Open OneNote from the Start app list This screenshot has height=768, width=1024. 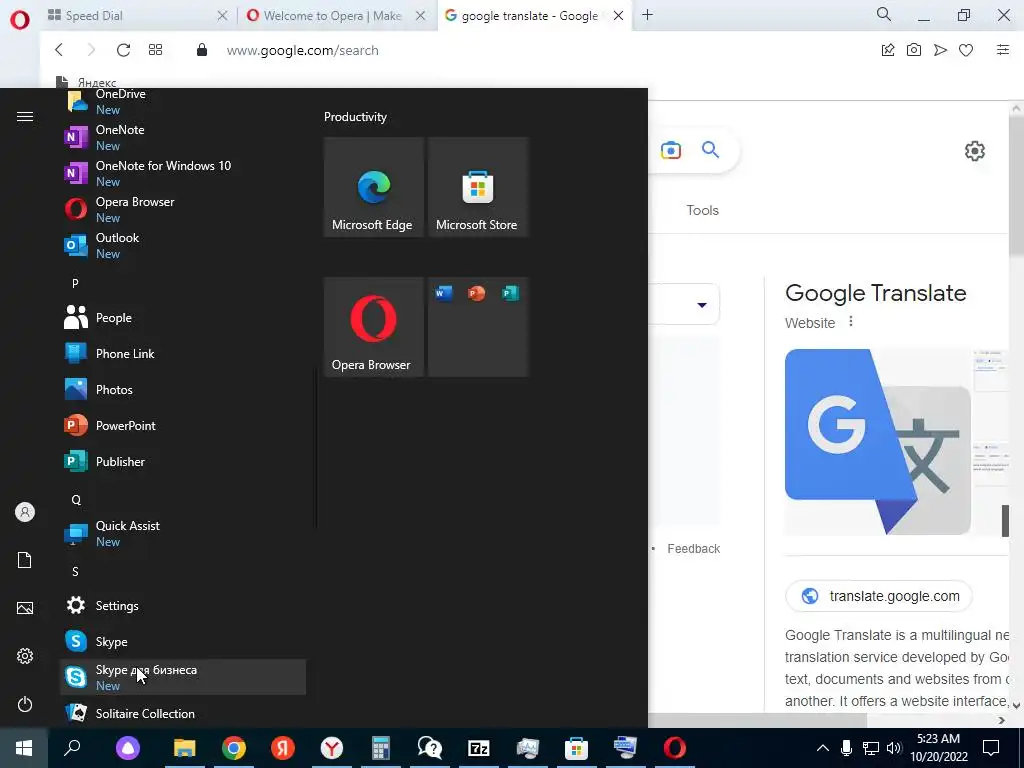tap(183, 137)
